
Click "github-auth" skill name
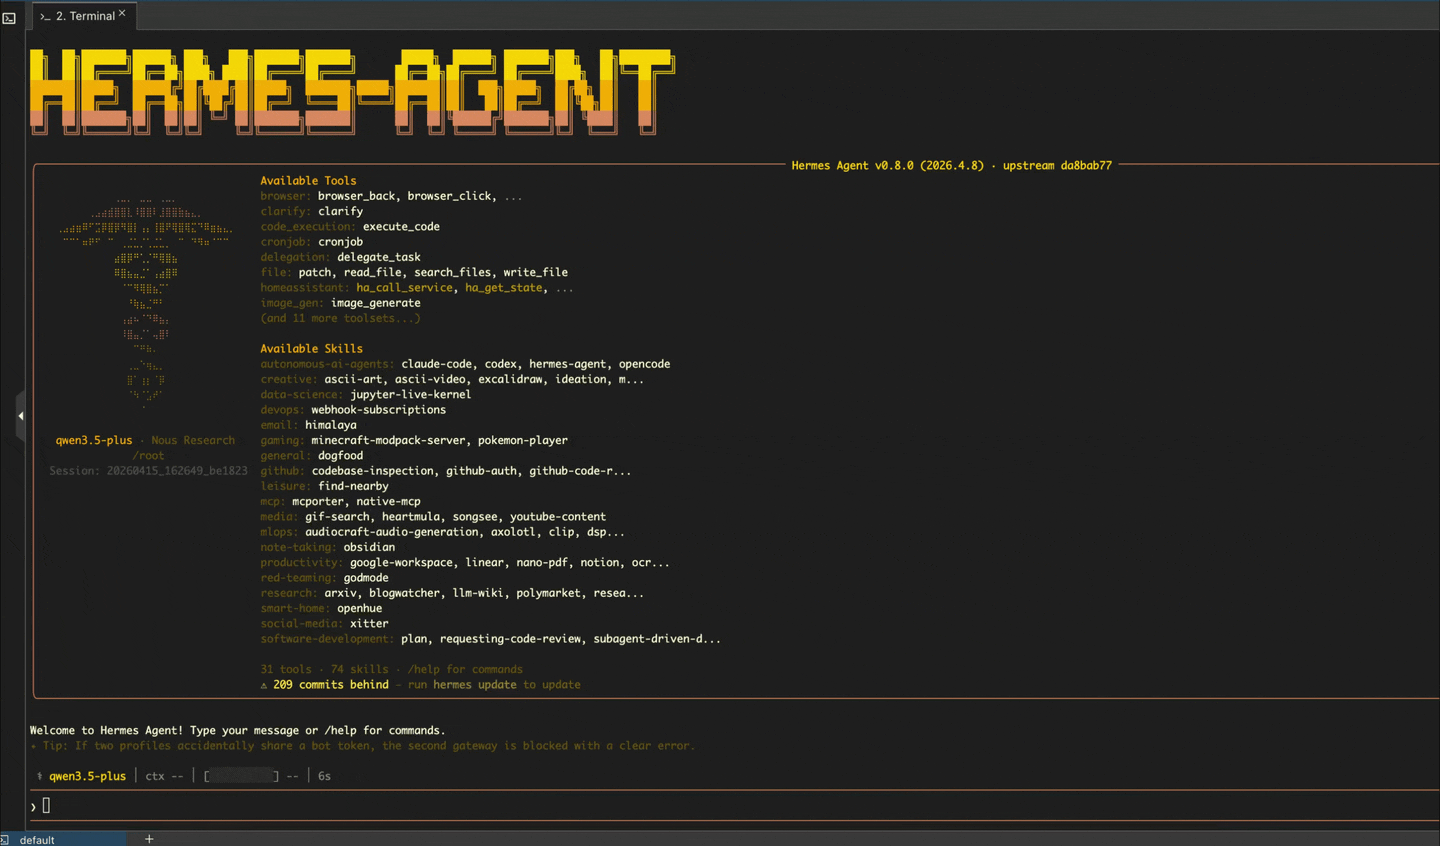[x=481, y=471]
